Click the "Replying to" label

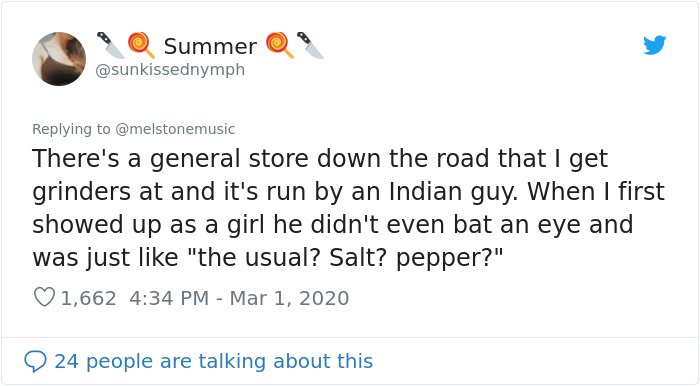[71, 129]
